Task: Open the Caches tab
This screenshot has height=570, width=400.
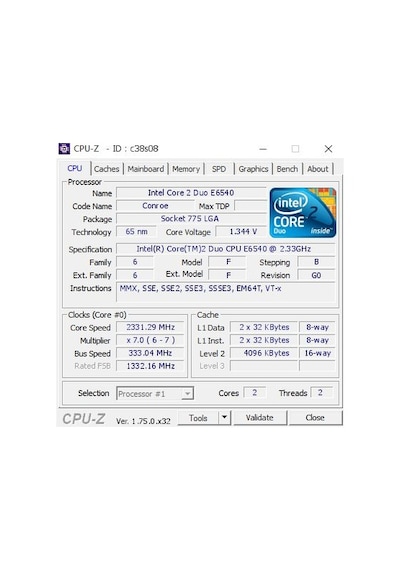Action: 106,169
